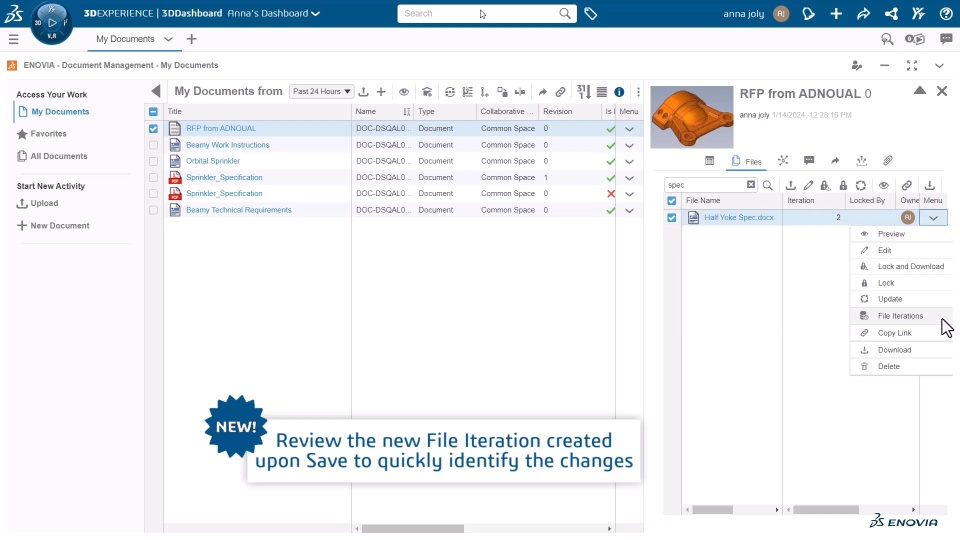Expand row menu for Orbital Sprinkler

[629, 162]
